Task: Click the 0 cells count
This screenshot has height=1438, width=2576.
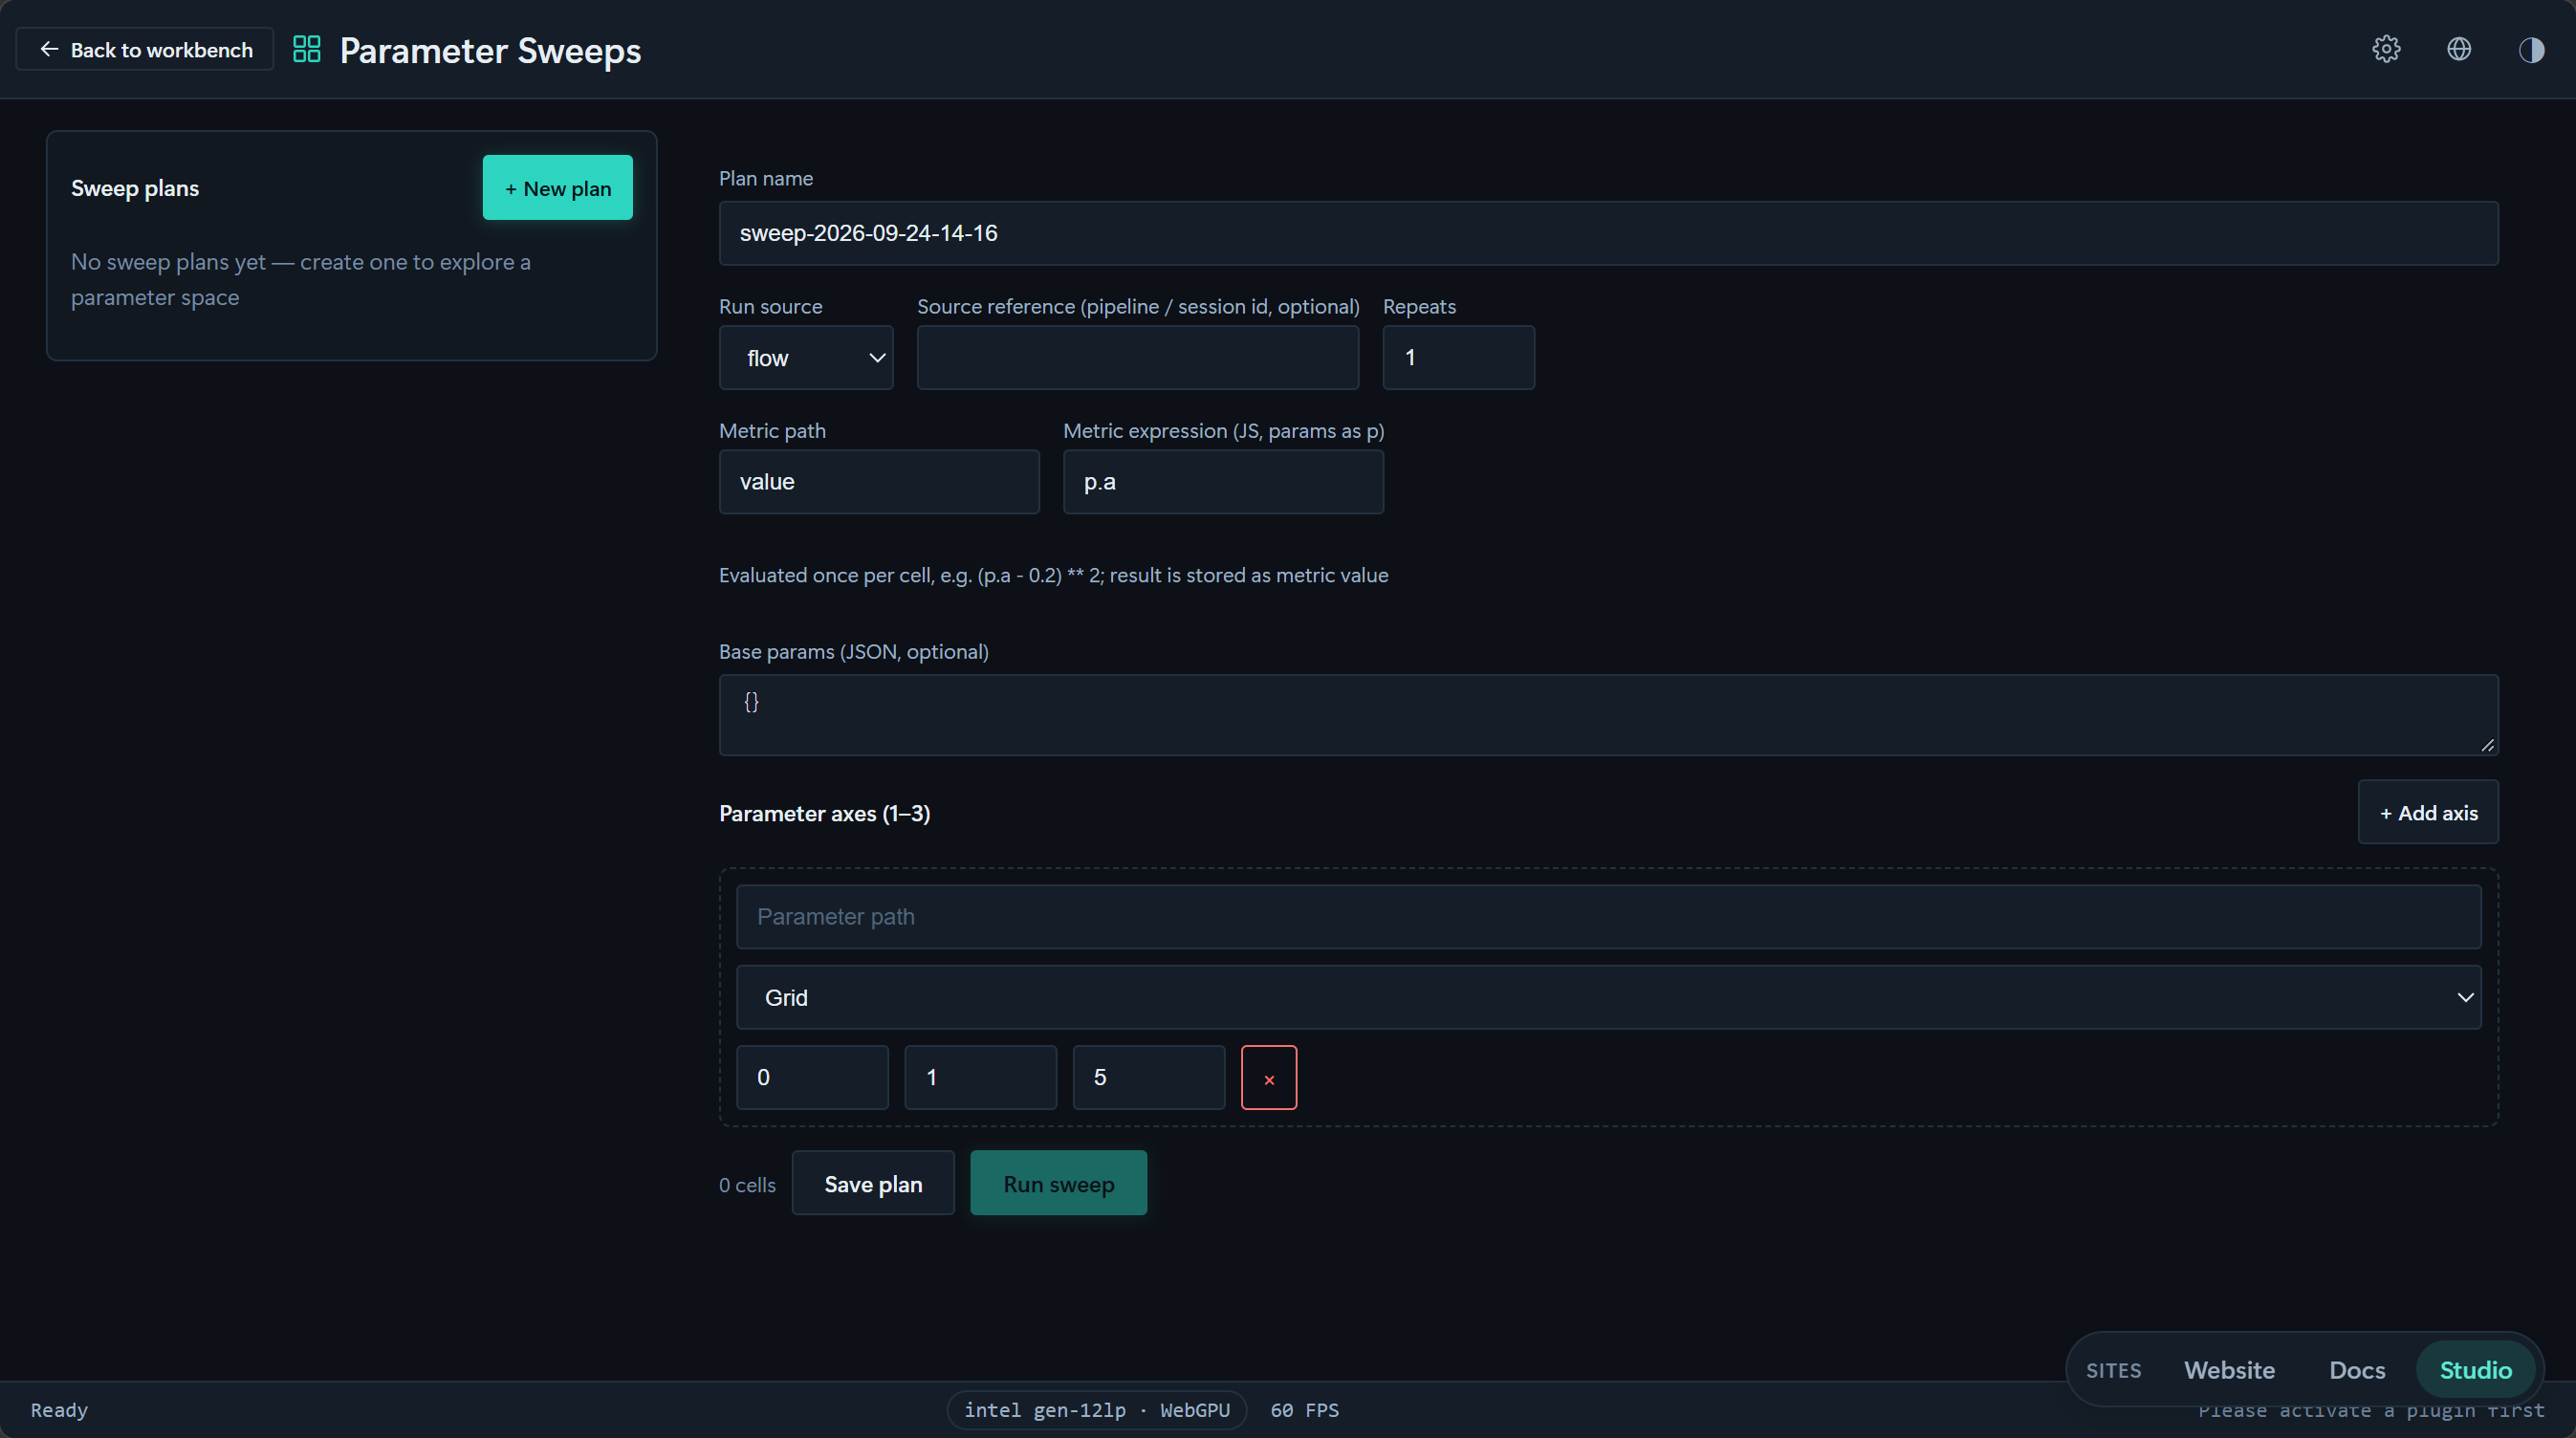Action: (x=747, y=1184)
